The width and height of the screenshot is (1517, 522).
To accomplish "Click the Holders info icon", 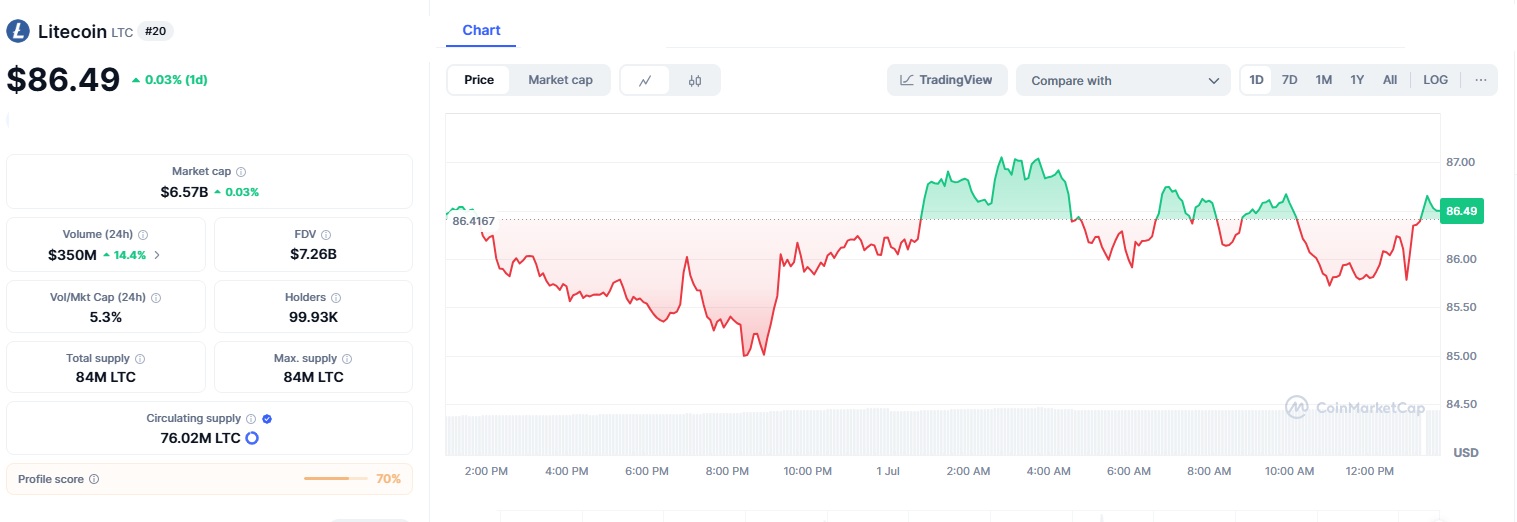I will point(336,298).
